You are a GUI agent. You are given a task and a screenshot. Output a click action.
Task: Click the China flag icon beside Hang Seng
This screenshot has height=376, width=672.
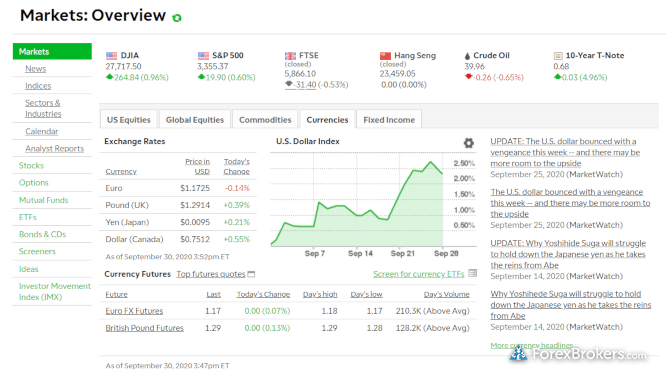click(385, 56)
